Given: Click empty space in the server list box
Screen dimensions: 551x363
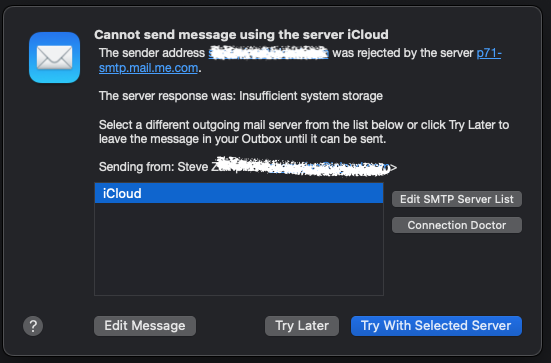Looking at the screenshot, I should pyautogui.click(x=239, y=249).
